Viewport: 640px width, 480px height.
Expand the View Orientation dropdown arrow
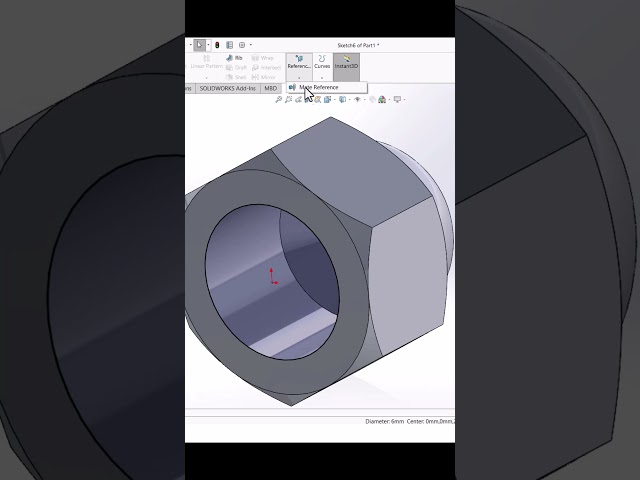tap(335, 99)
